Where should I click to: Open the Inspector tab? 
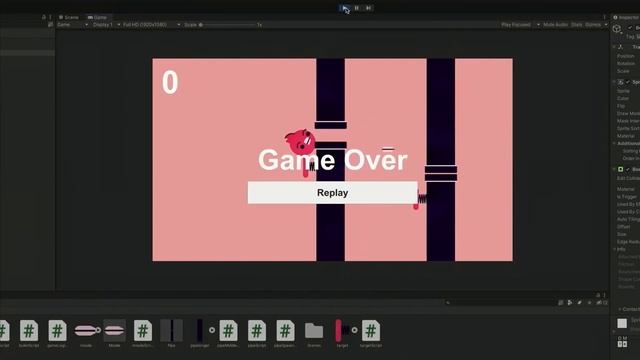point(626,17)
